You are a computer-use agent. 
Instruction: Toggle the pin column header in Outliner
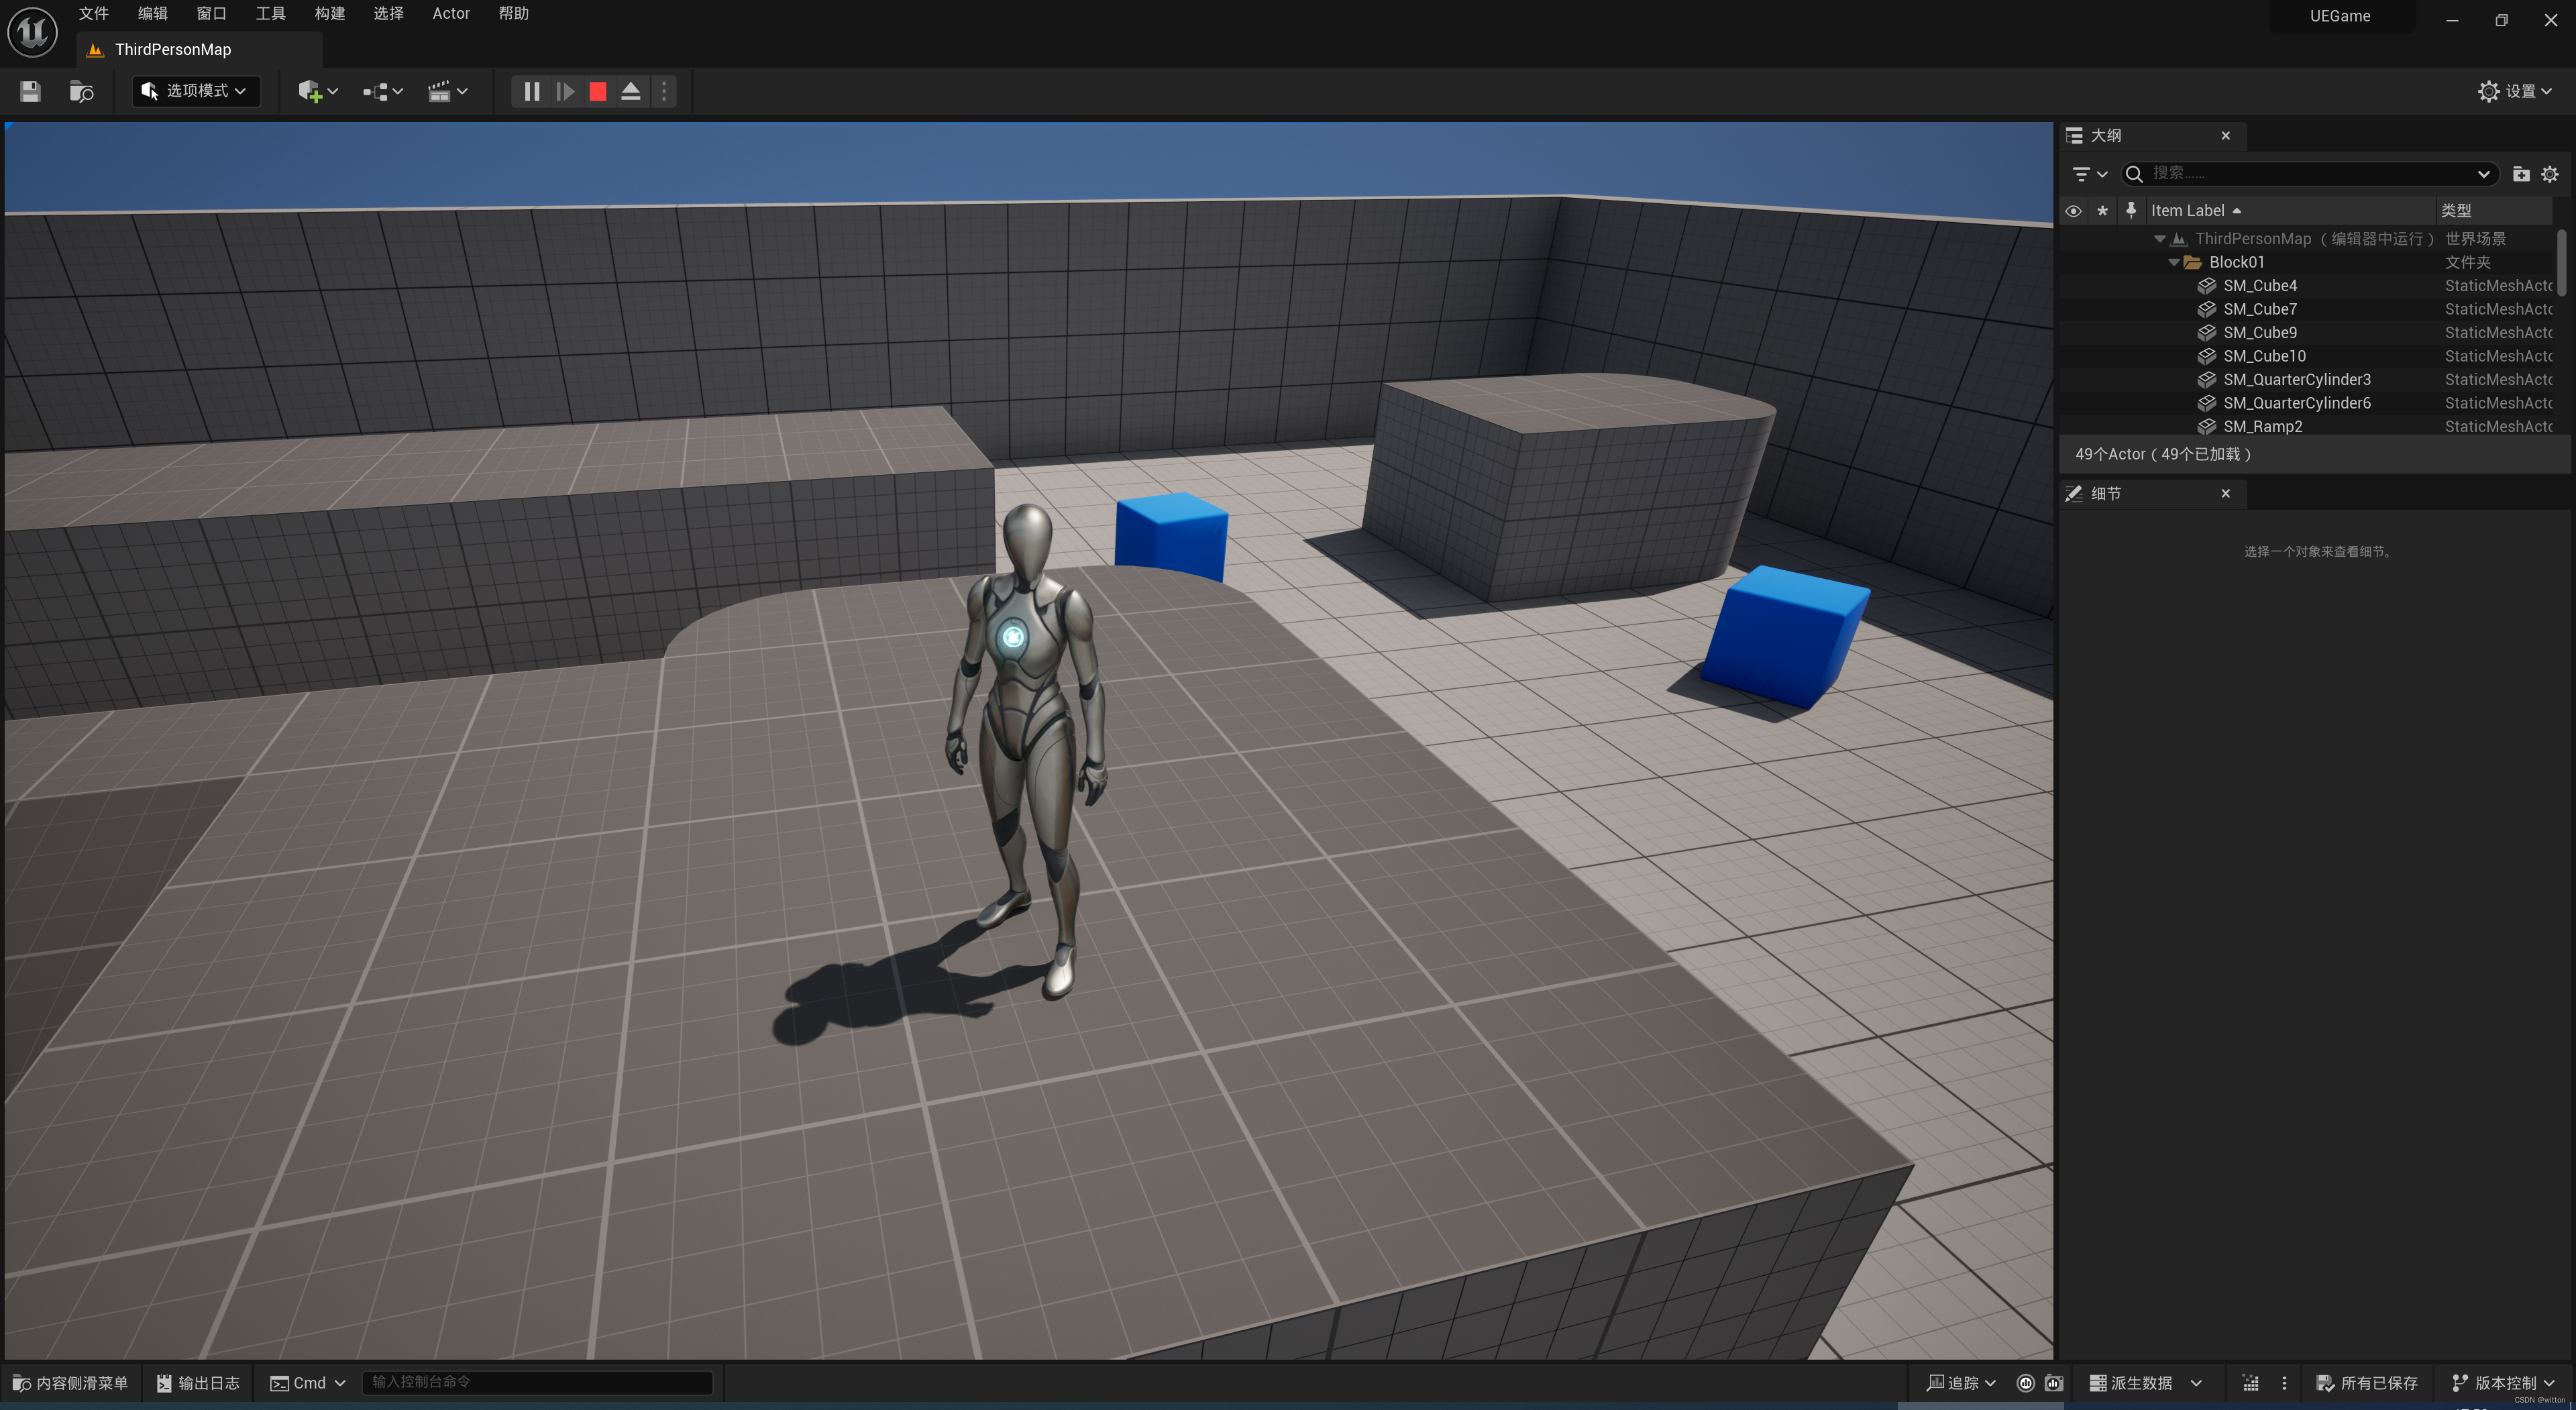point(2130,211)
